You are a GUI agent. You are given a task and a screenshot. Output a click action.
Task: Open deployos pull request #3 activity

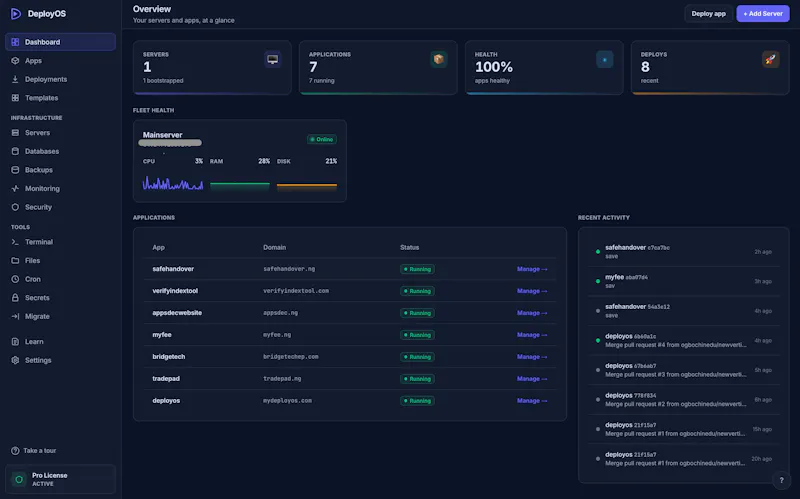coord(684,370)
